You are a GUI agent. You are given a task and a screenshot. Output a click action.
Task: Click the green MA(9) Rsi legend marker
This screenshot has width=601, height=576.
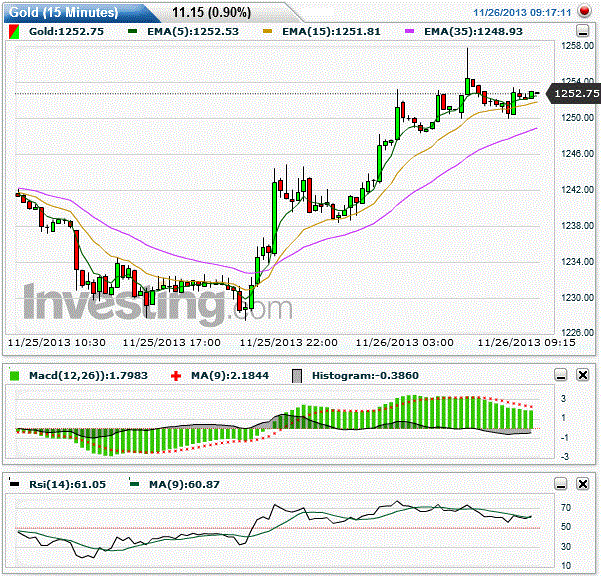point(134,484)
